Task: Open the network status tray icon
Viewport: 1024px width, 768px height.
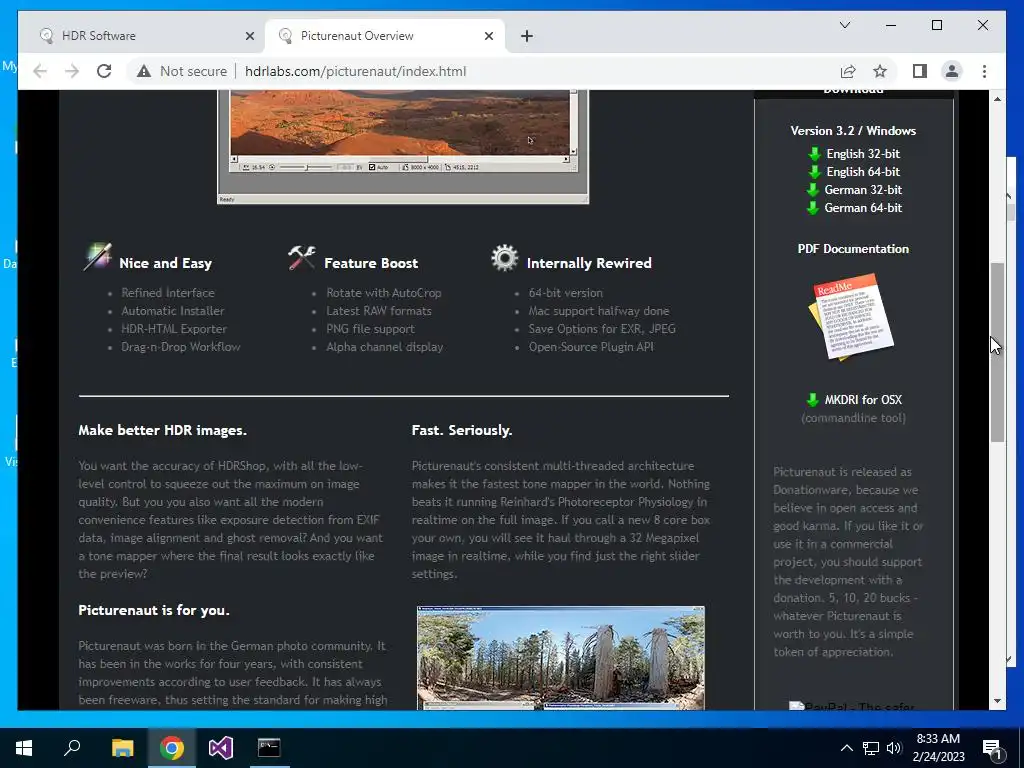Action: pyautogui.click(x=871, y=748)
